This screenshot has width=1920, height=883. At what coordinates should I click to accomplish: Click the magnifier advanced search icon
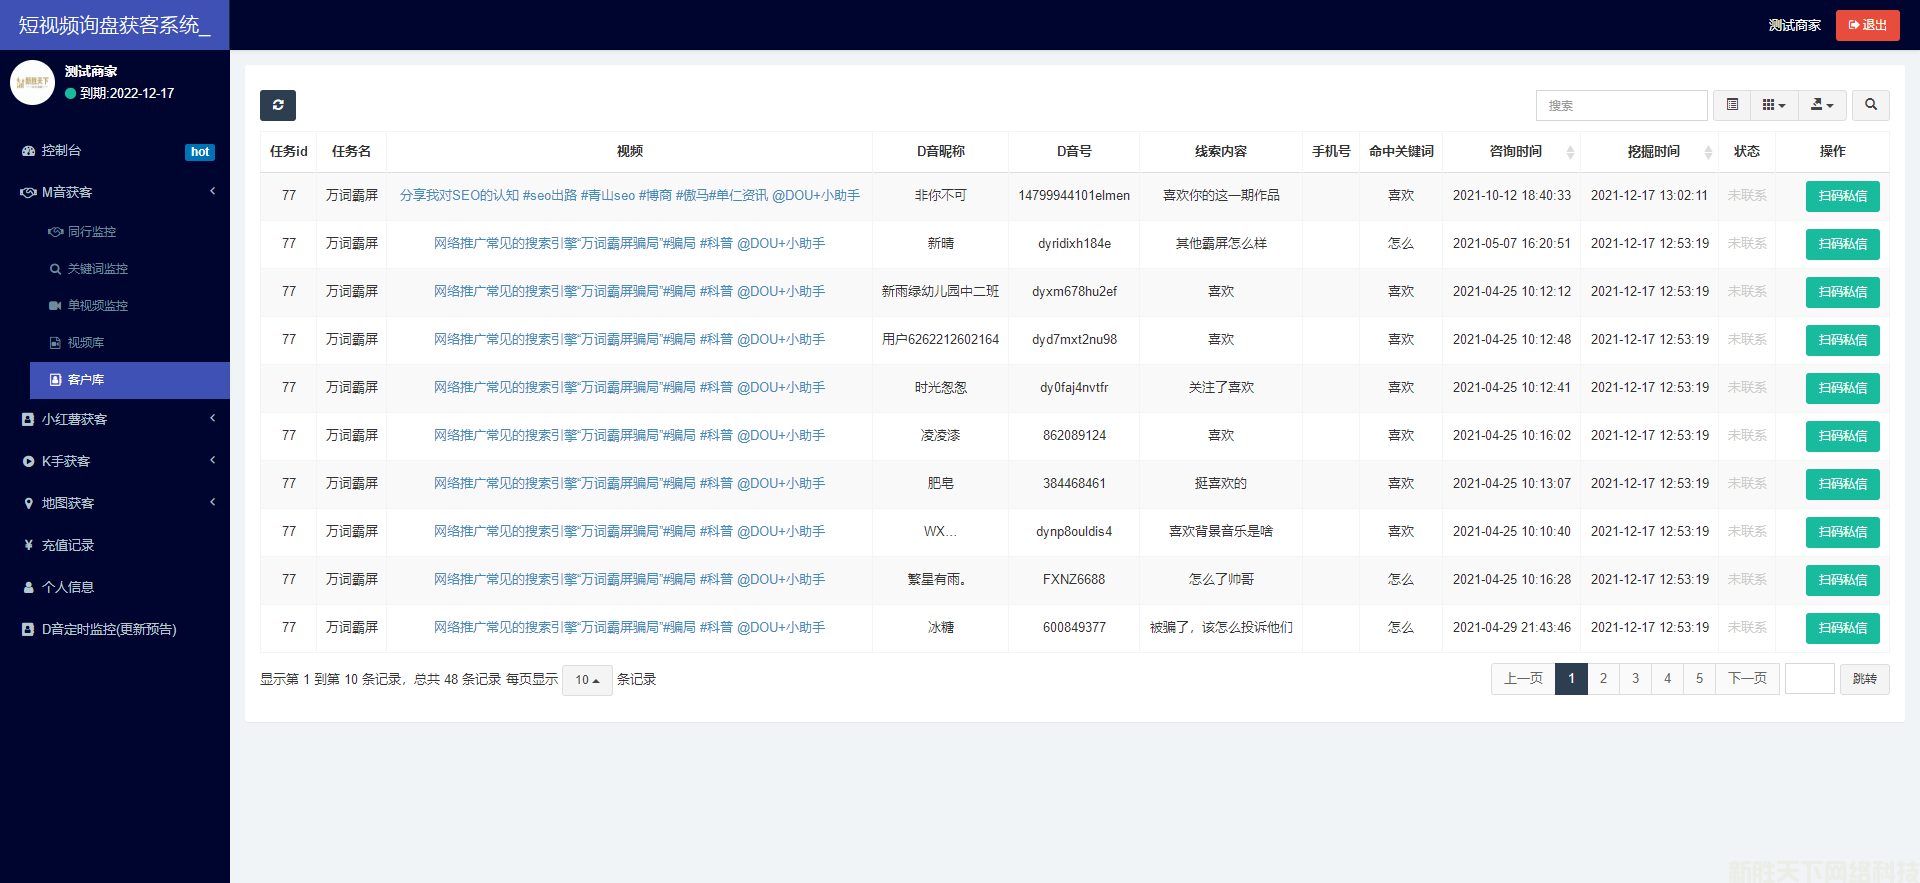coord(1870,105)
